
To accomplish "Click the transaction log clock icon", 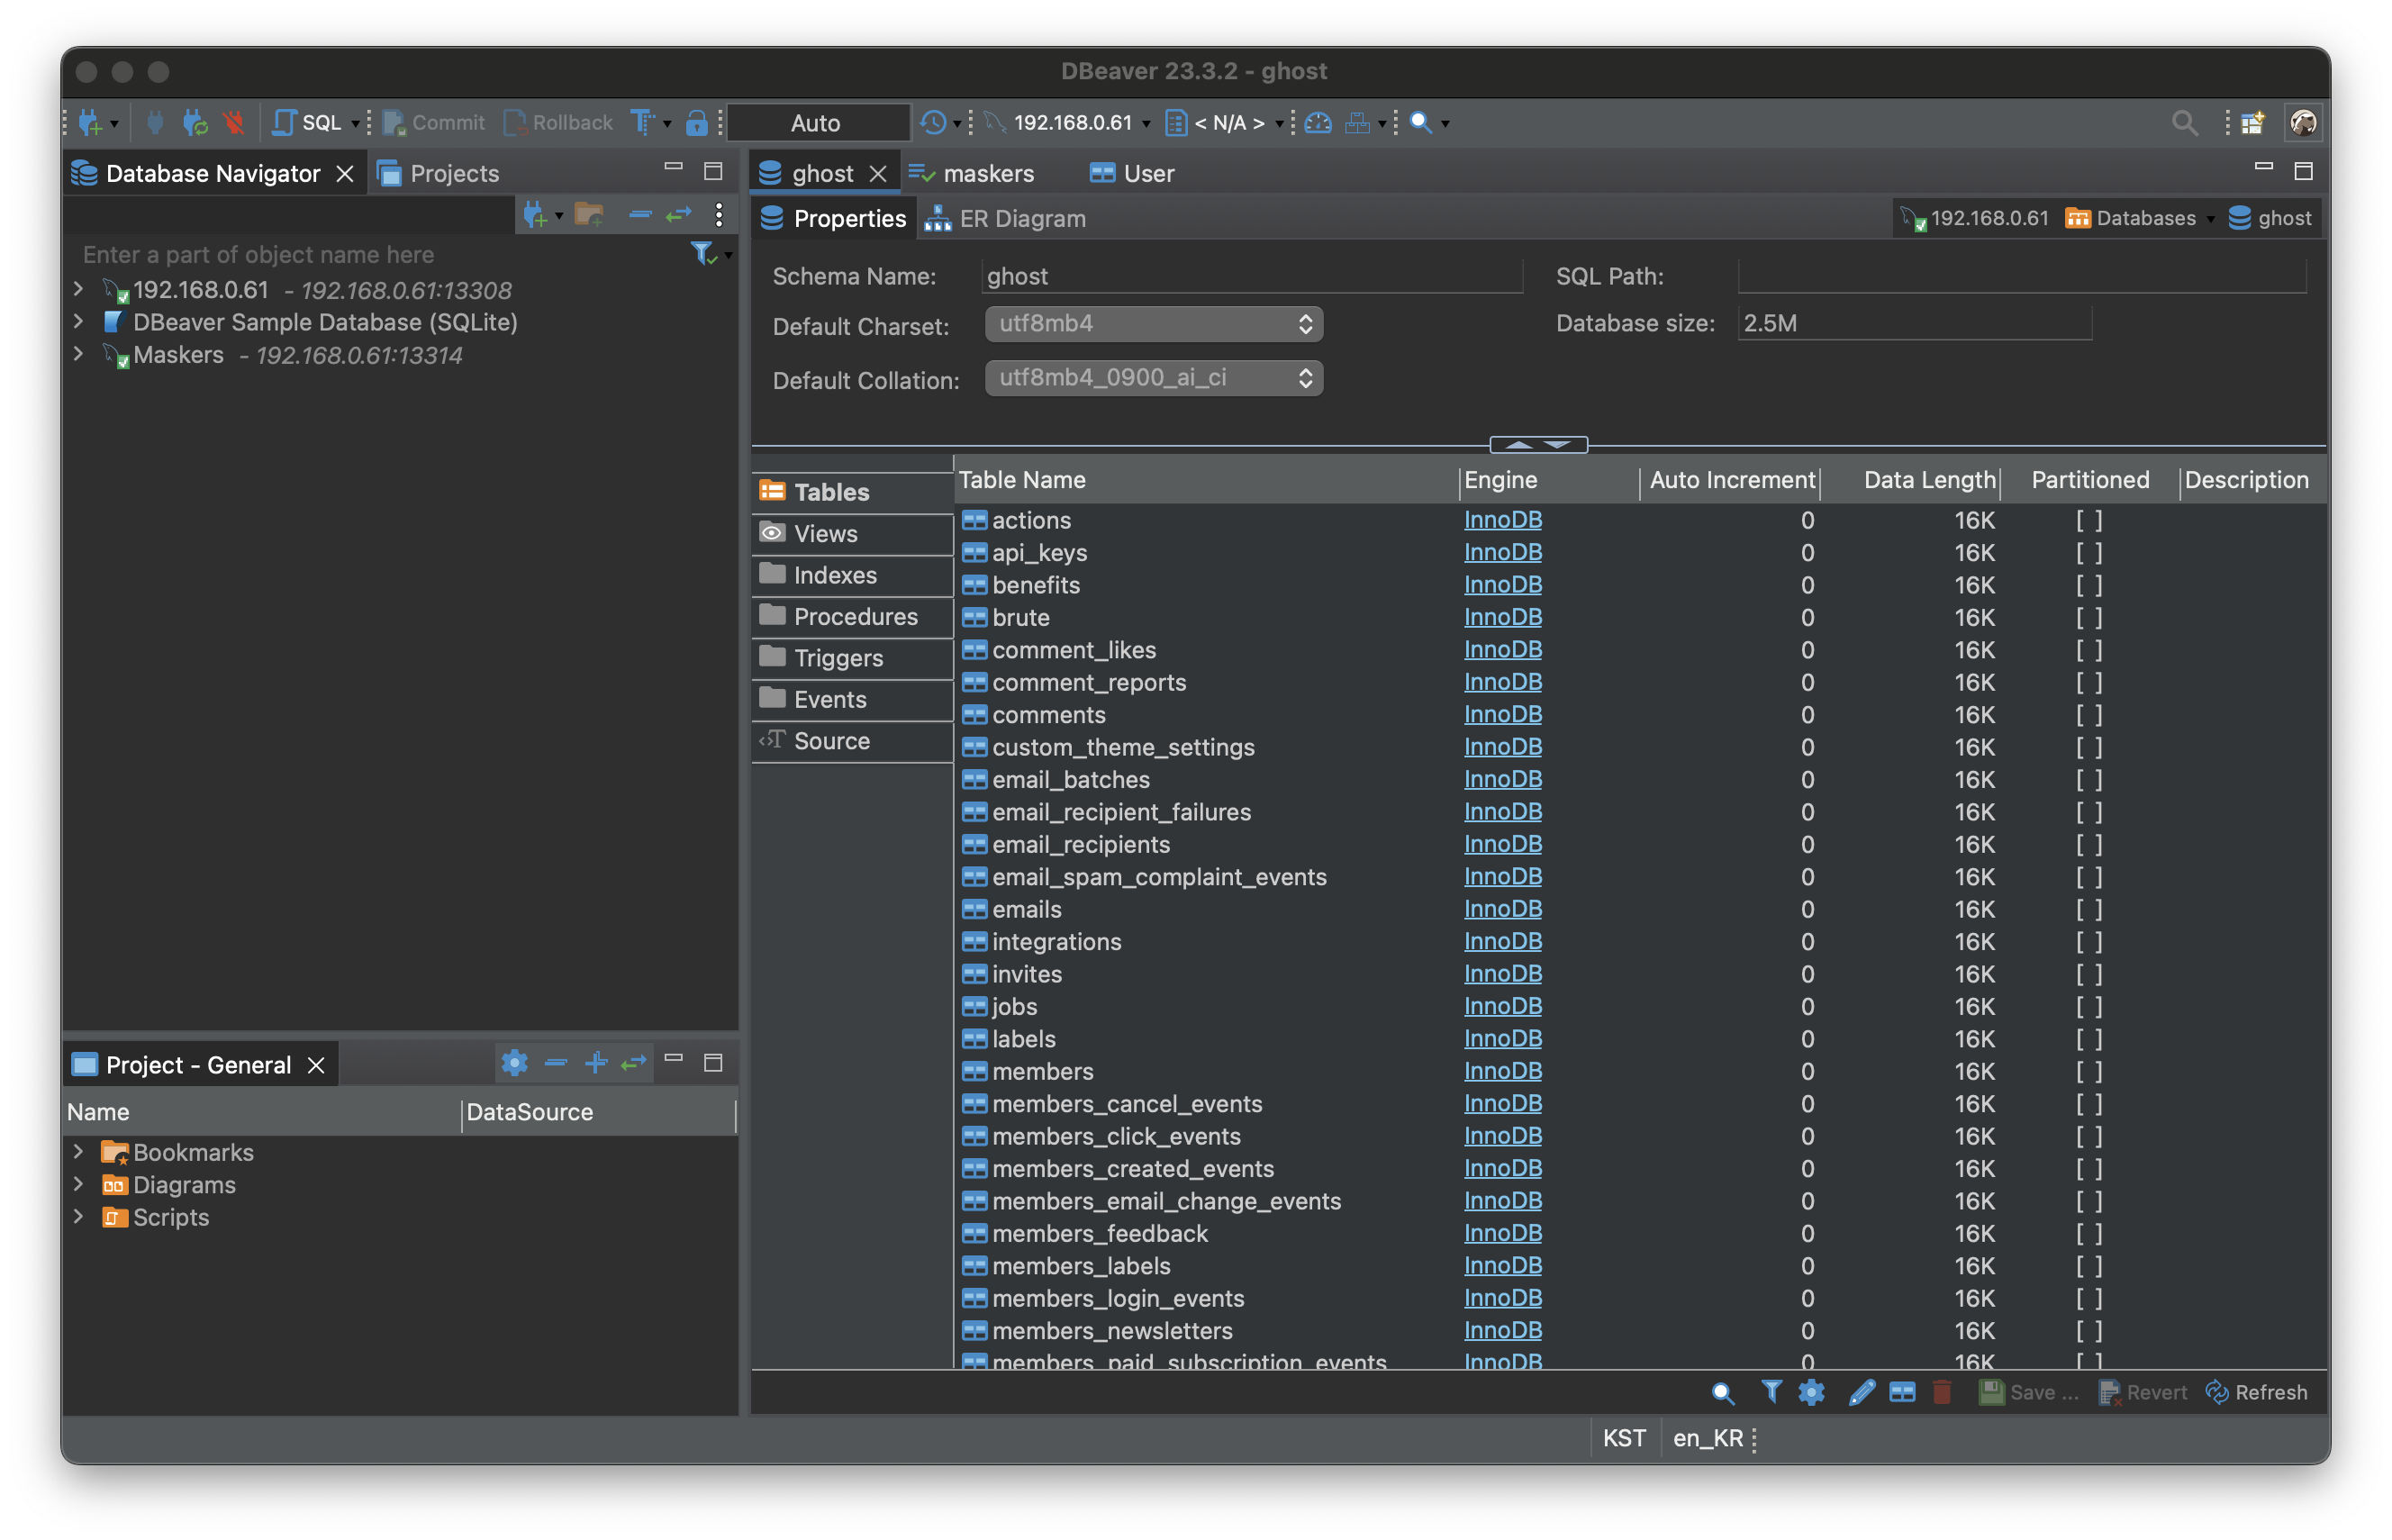I will pos(933,123).
